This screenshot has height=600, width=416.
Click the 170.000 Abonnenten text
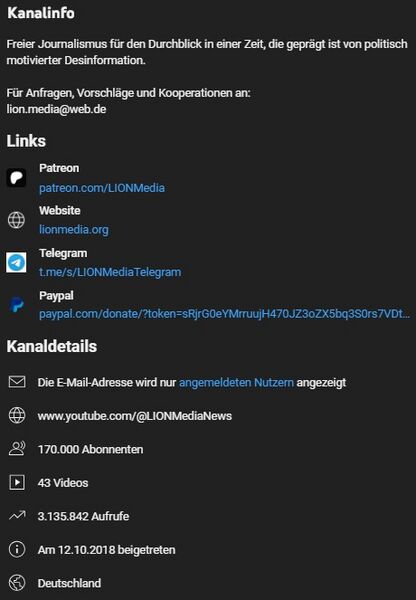coord(90,449)
